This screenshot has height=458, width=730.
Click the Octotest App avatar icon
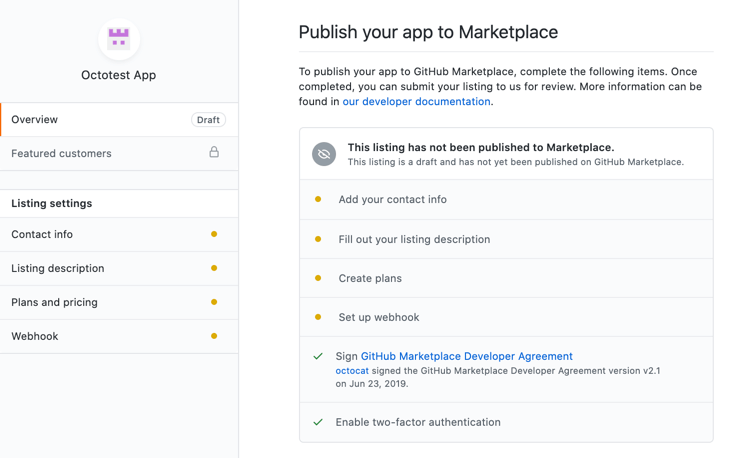pos(119,39)
